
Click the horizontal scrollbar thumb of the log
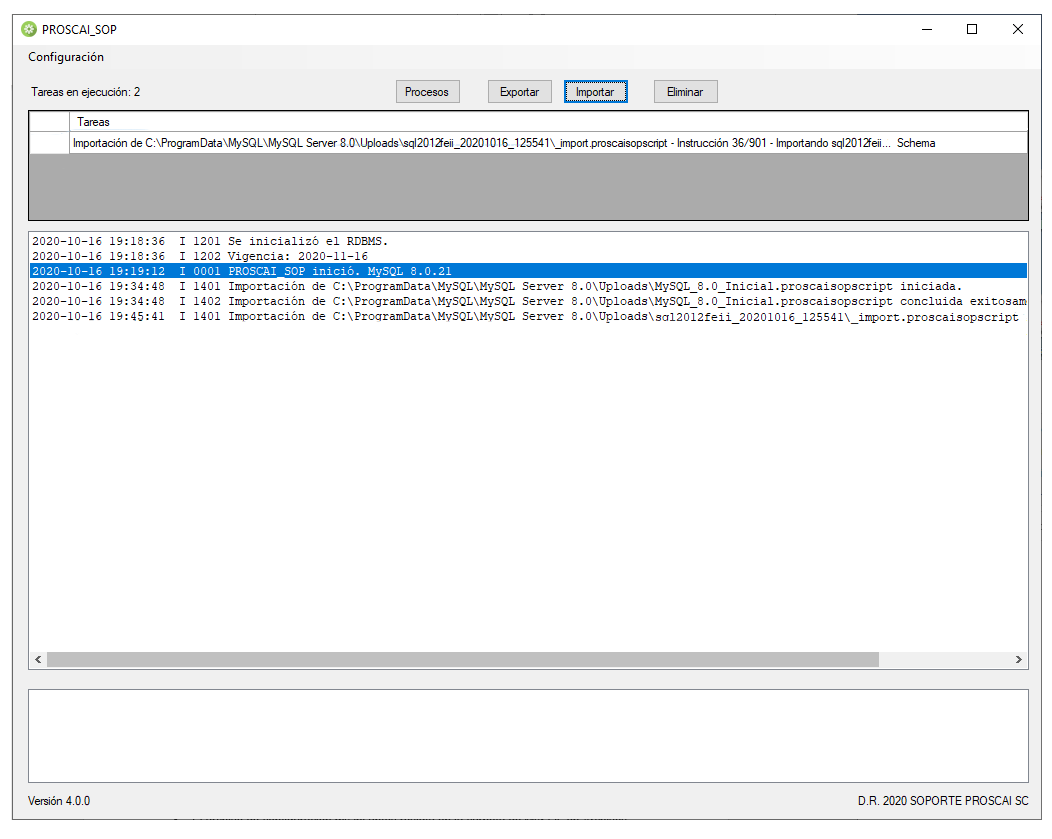point(463,659)
